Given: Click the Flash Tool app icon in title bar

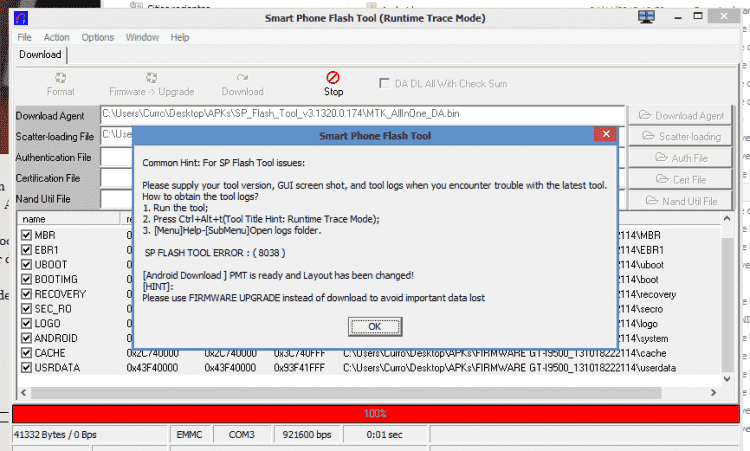Looking at the screenshot, I should 22,18.
